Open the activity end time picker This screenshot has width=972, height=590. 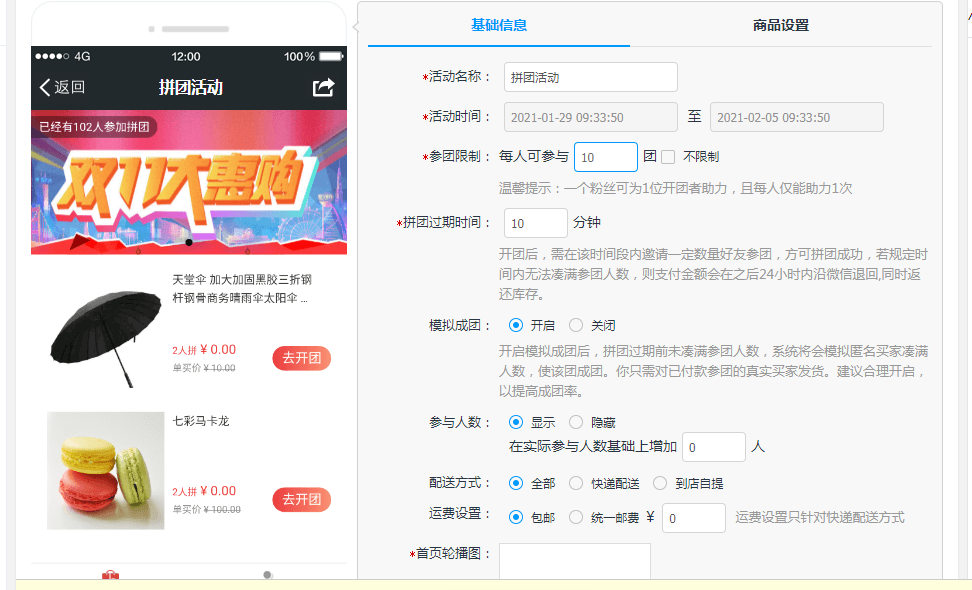(796, 117)
